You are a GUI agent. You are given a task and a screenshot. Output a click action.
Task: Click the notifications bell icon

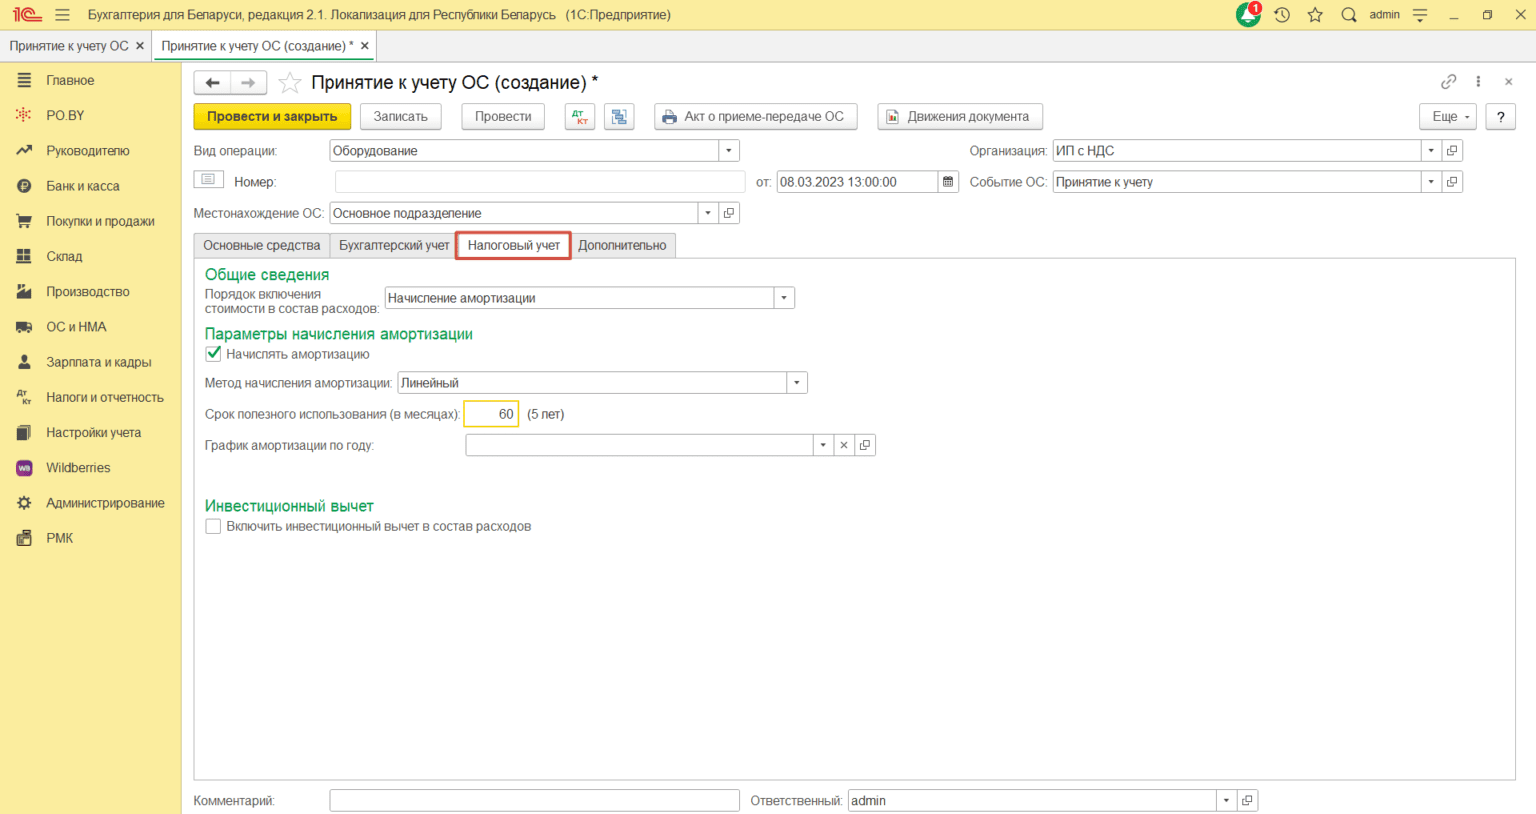click(1248, 15)
